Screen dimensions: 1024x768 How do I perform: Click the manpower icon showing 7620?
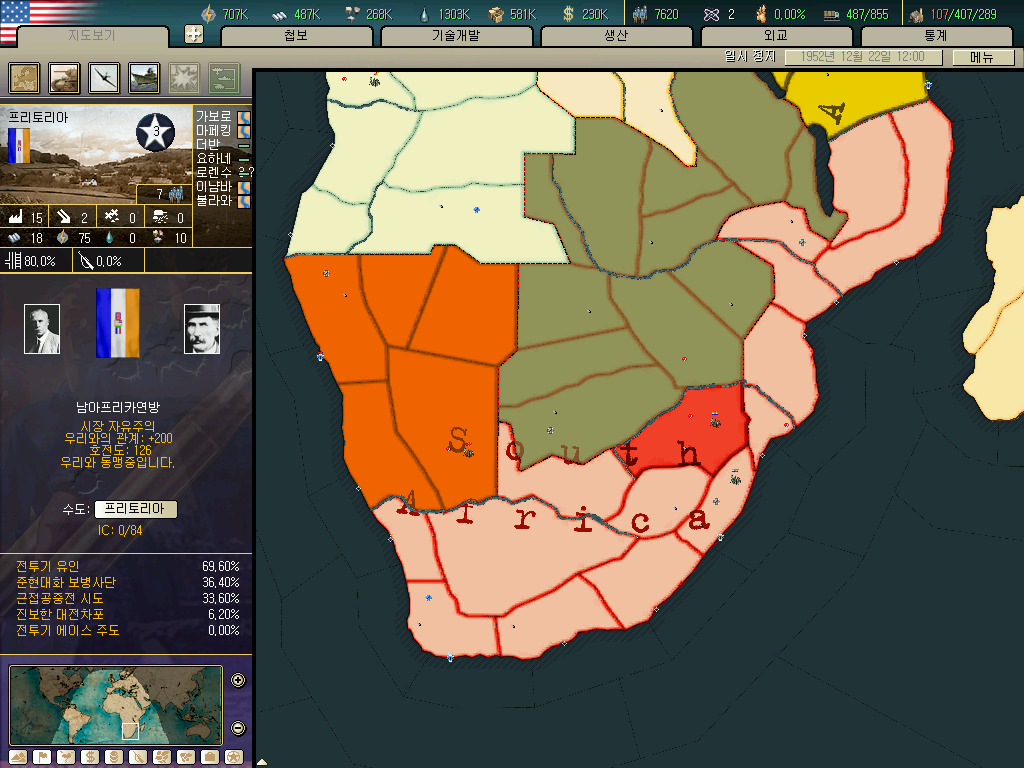[x=640, y=14]
